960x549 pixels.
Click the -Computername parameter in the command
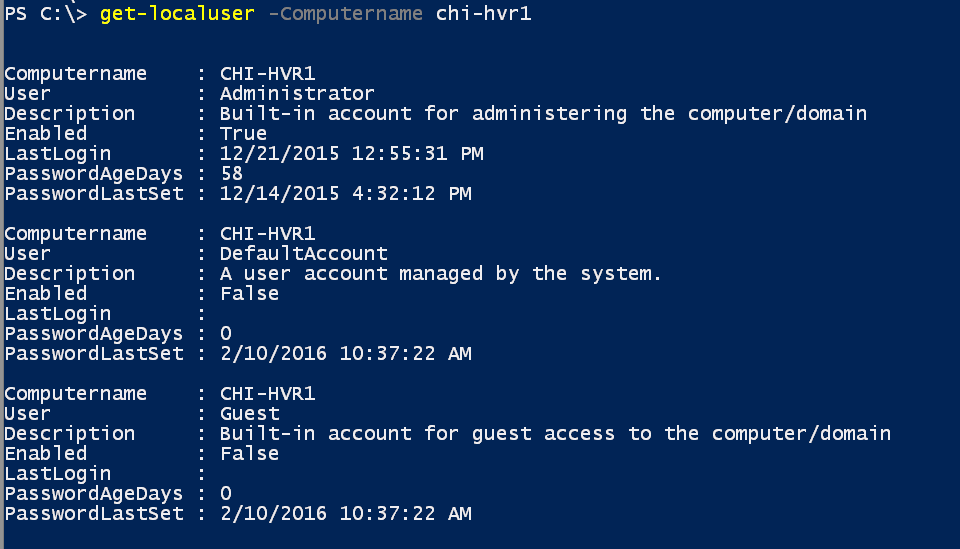coord(346,13)
